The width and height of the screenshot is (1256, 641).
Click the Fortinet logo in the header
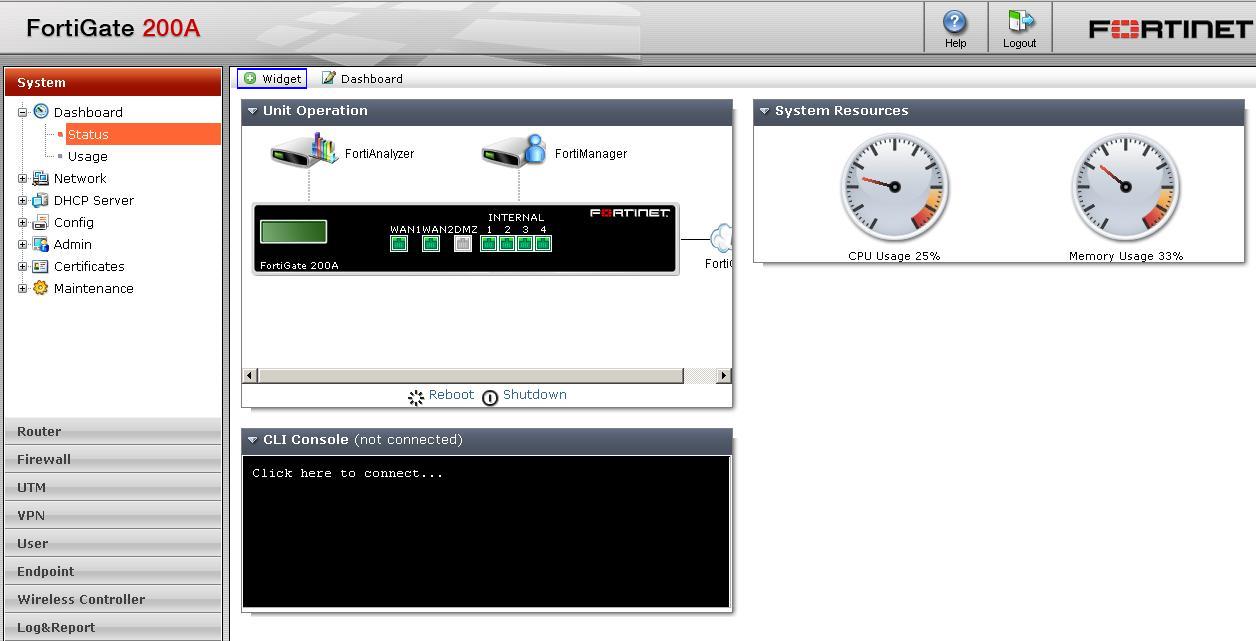point(1169,28)
